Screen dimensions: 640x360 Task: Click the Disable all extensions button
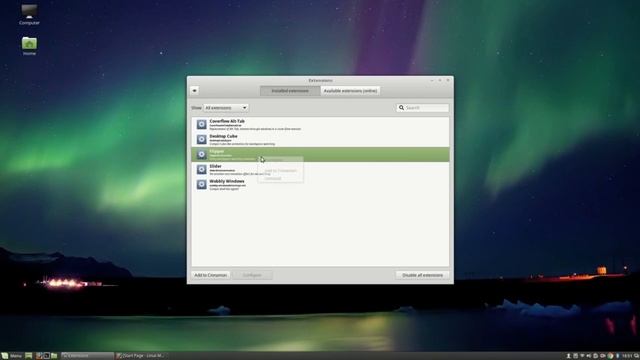(x=422, y=275)
